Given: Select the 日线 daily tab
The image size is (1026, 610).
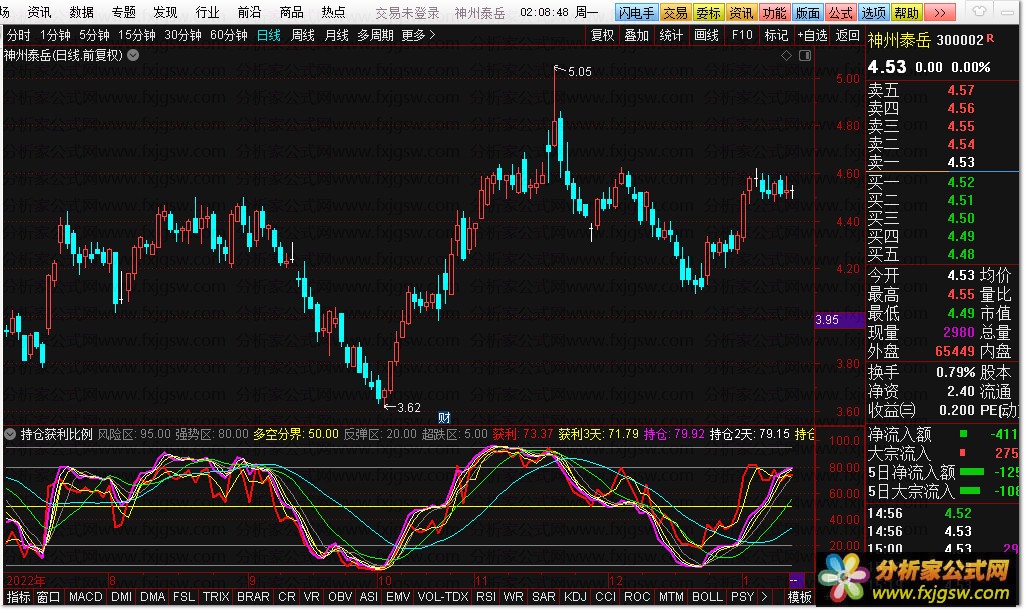Looking at the screenshot, I should pyautogui.click(x=269, y=35).
